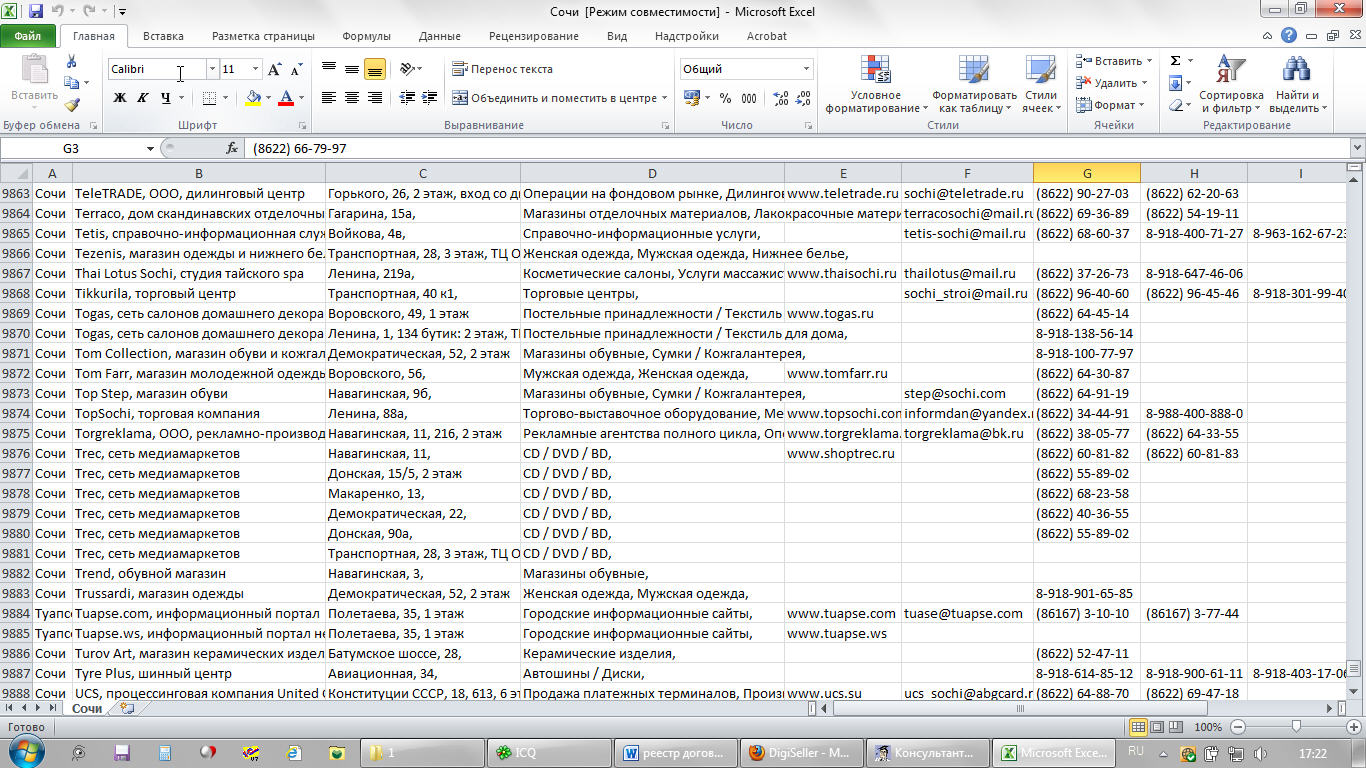1366x768 pixels.
Task: Click the text orientation icon
Action: tap(408, 69)
